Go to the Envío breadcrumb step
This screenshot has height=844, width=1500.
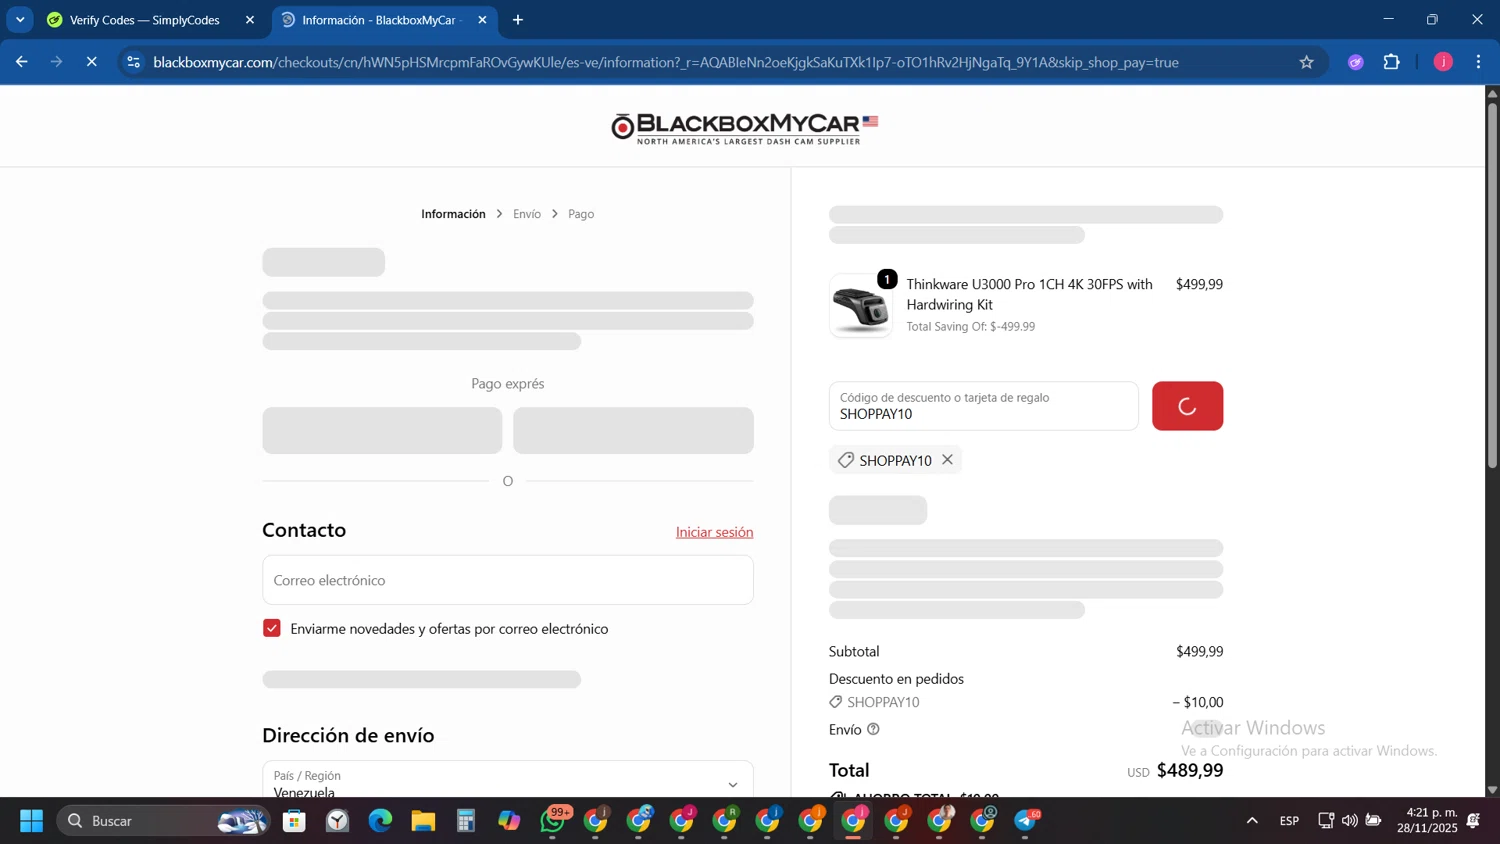click(x=527, y=214)
